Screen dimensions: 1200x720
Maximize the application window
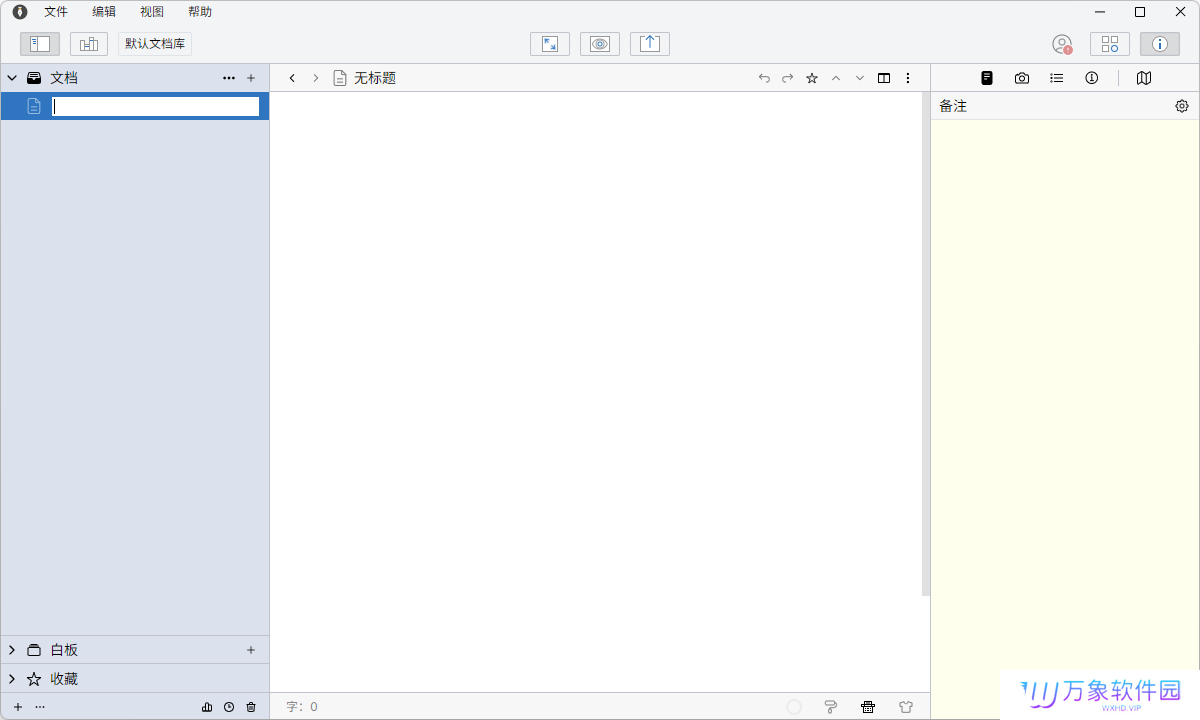(x=1140, y=12)
